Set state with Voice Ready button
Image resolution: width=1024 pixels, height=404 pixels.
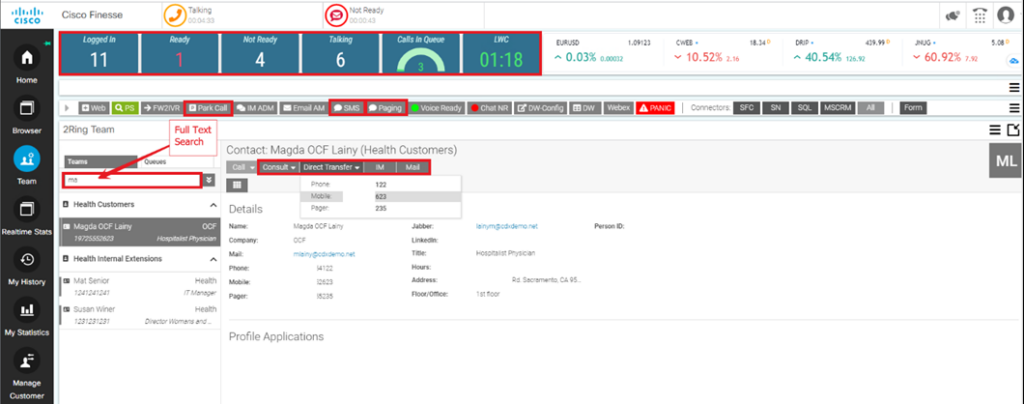[437, 108]
